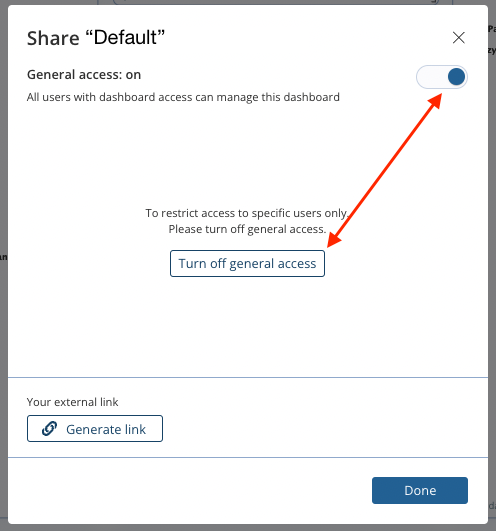Click the Generate link button
Screen dimensions: 496x531
click(x=95, y=429)
